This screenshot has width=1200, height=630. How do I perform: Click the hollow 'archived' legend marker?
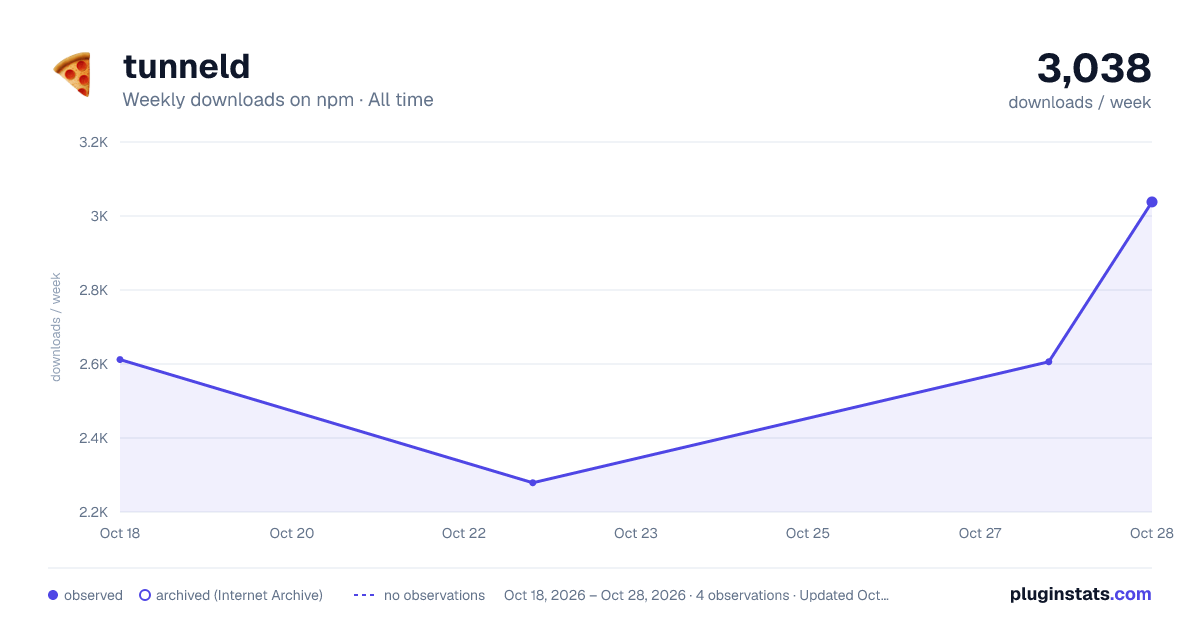(x=145, y=595)
